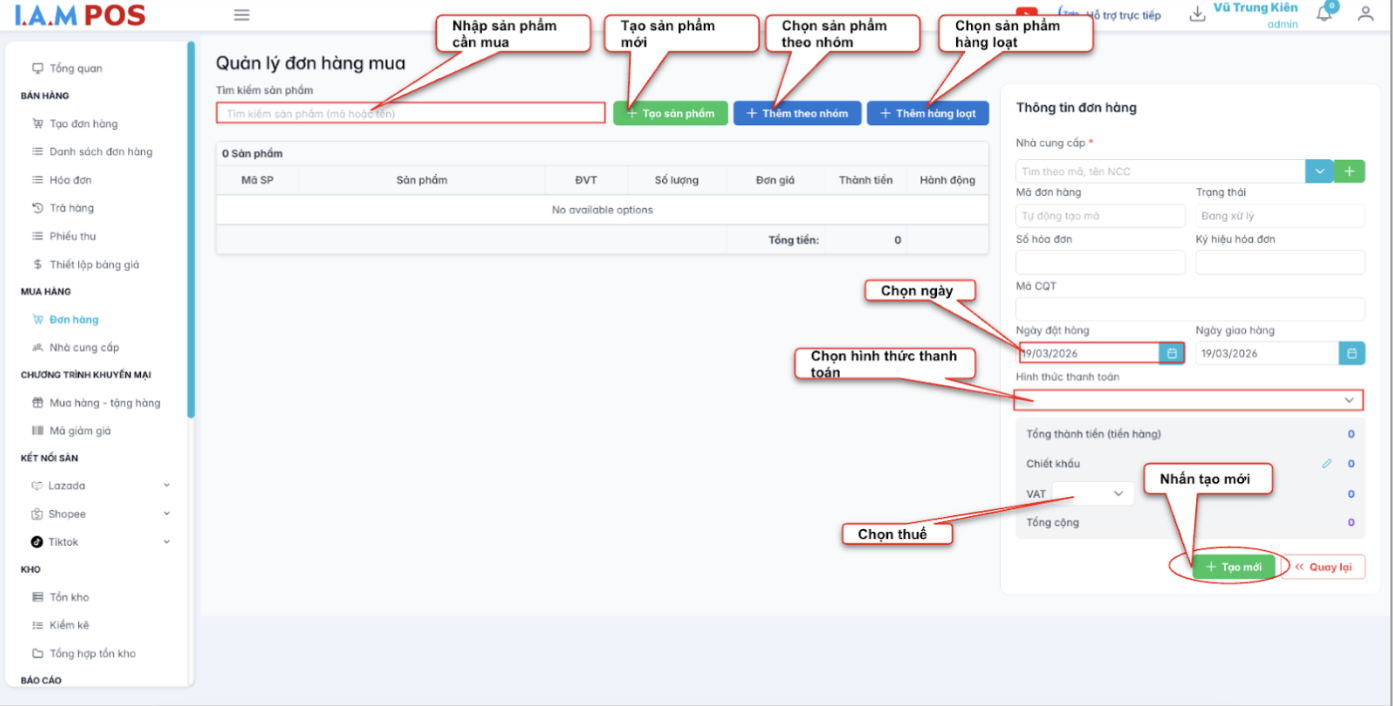1394x706 pixels.
Task: Click the download icon in top bar
Action: point(1197,14)
